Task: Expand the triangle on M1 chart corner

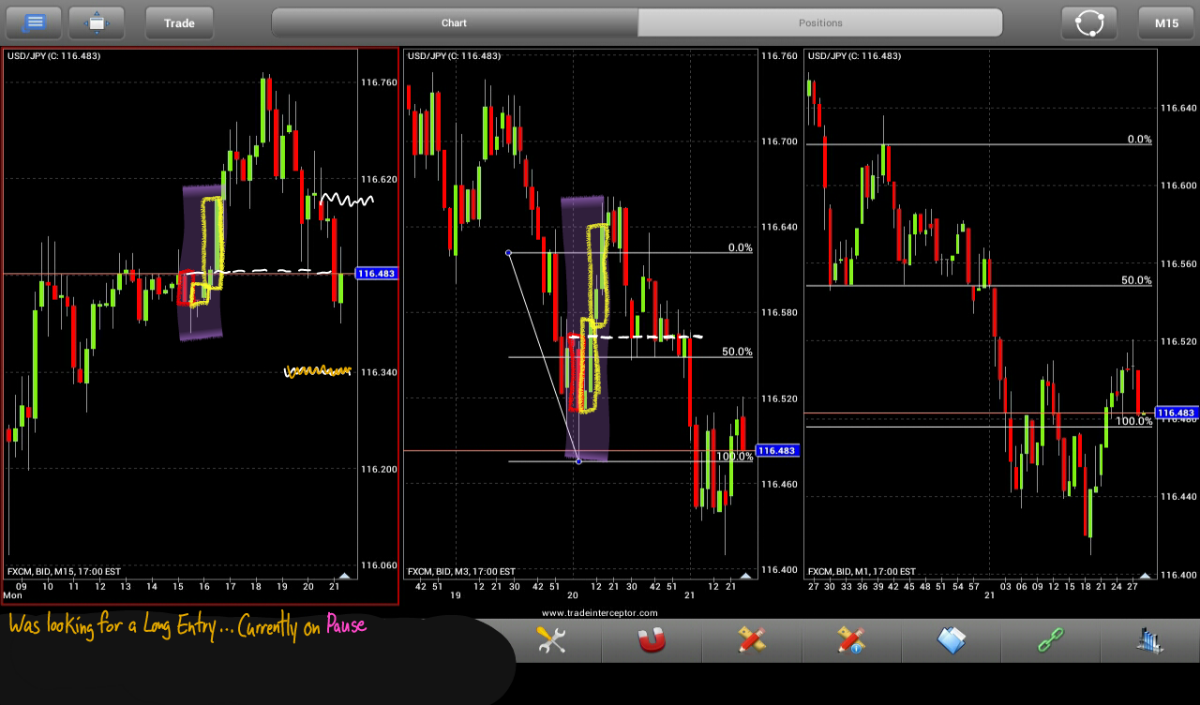Action: tap(1145, 576)
